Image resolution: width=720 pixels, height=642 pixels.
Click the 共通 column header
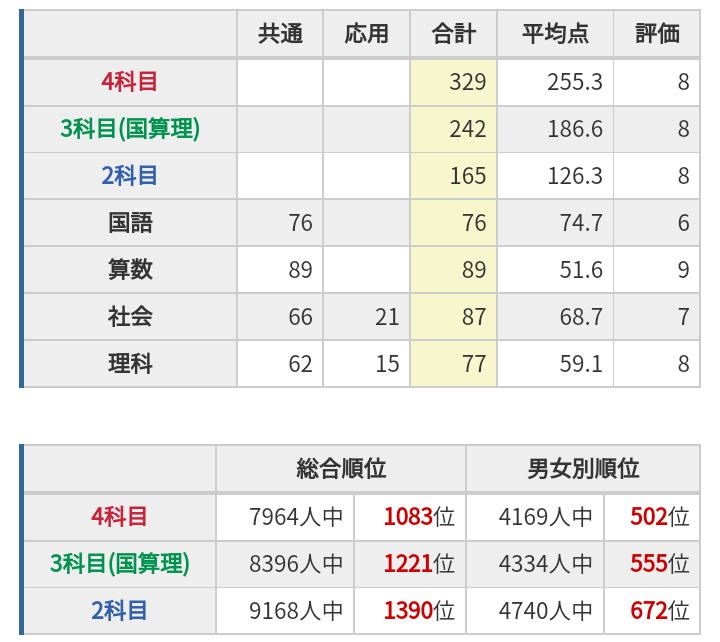[x=280, y=34]
